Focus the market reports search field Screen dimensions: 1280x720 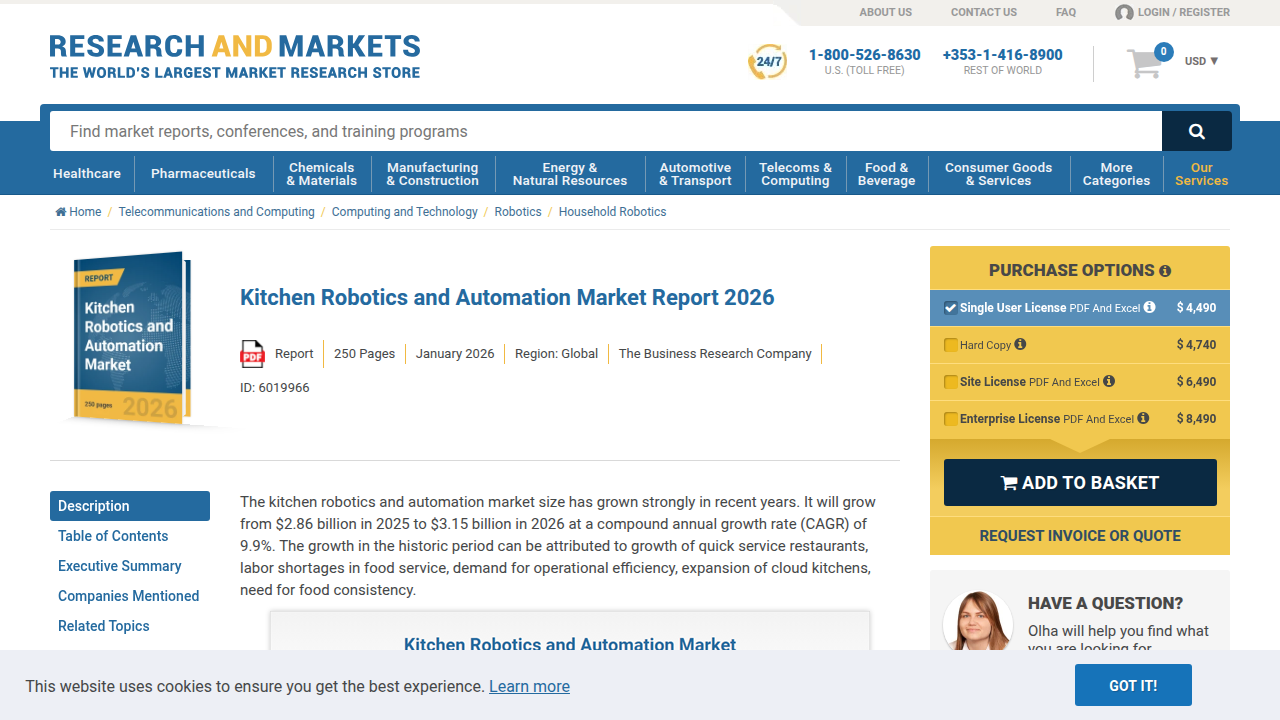coord(606,131)
